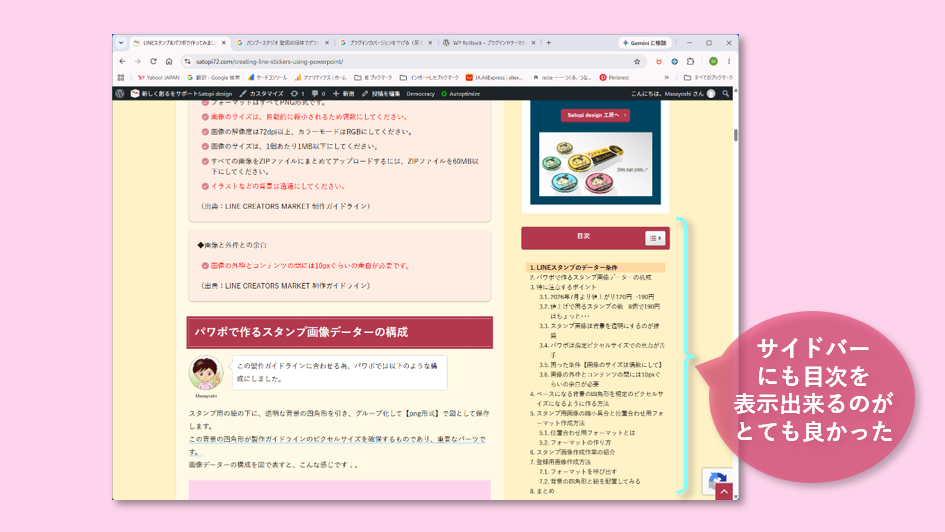Go back using the browser back arrow
Image resolution: width=945 pixels, height=532 pixels.
tap(122, 61)
